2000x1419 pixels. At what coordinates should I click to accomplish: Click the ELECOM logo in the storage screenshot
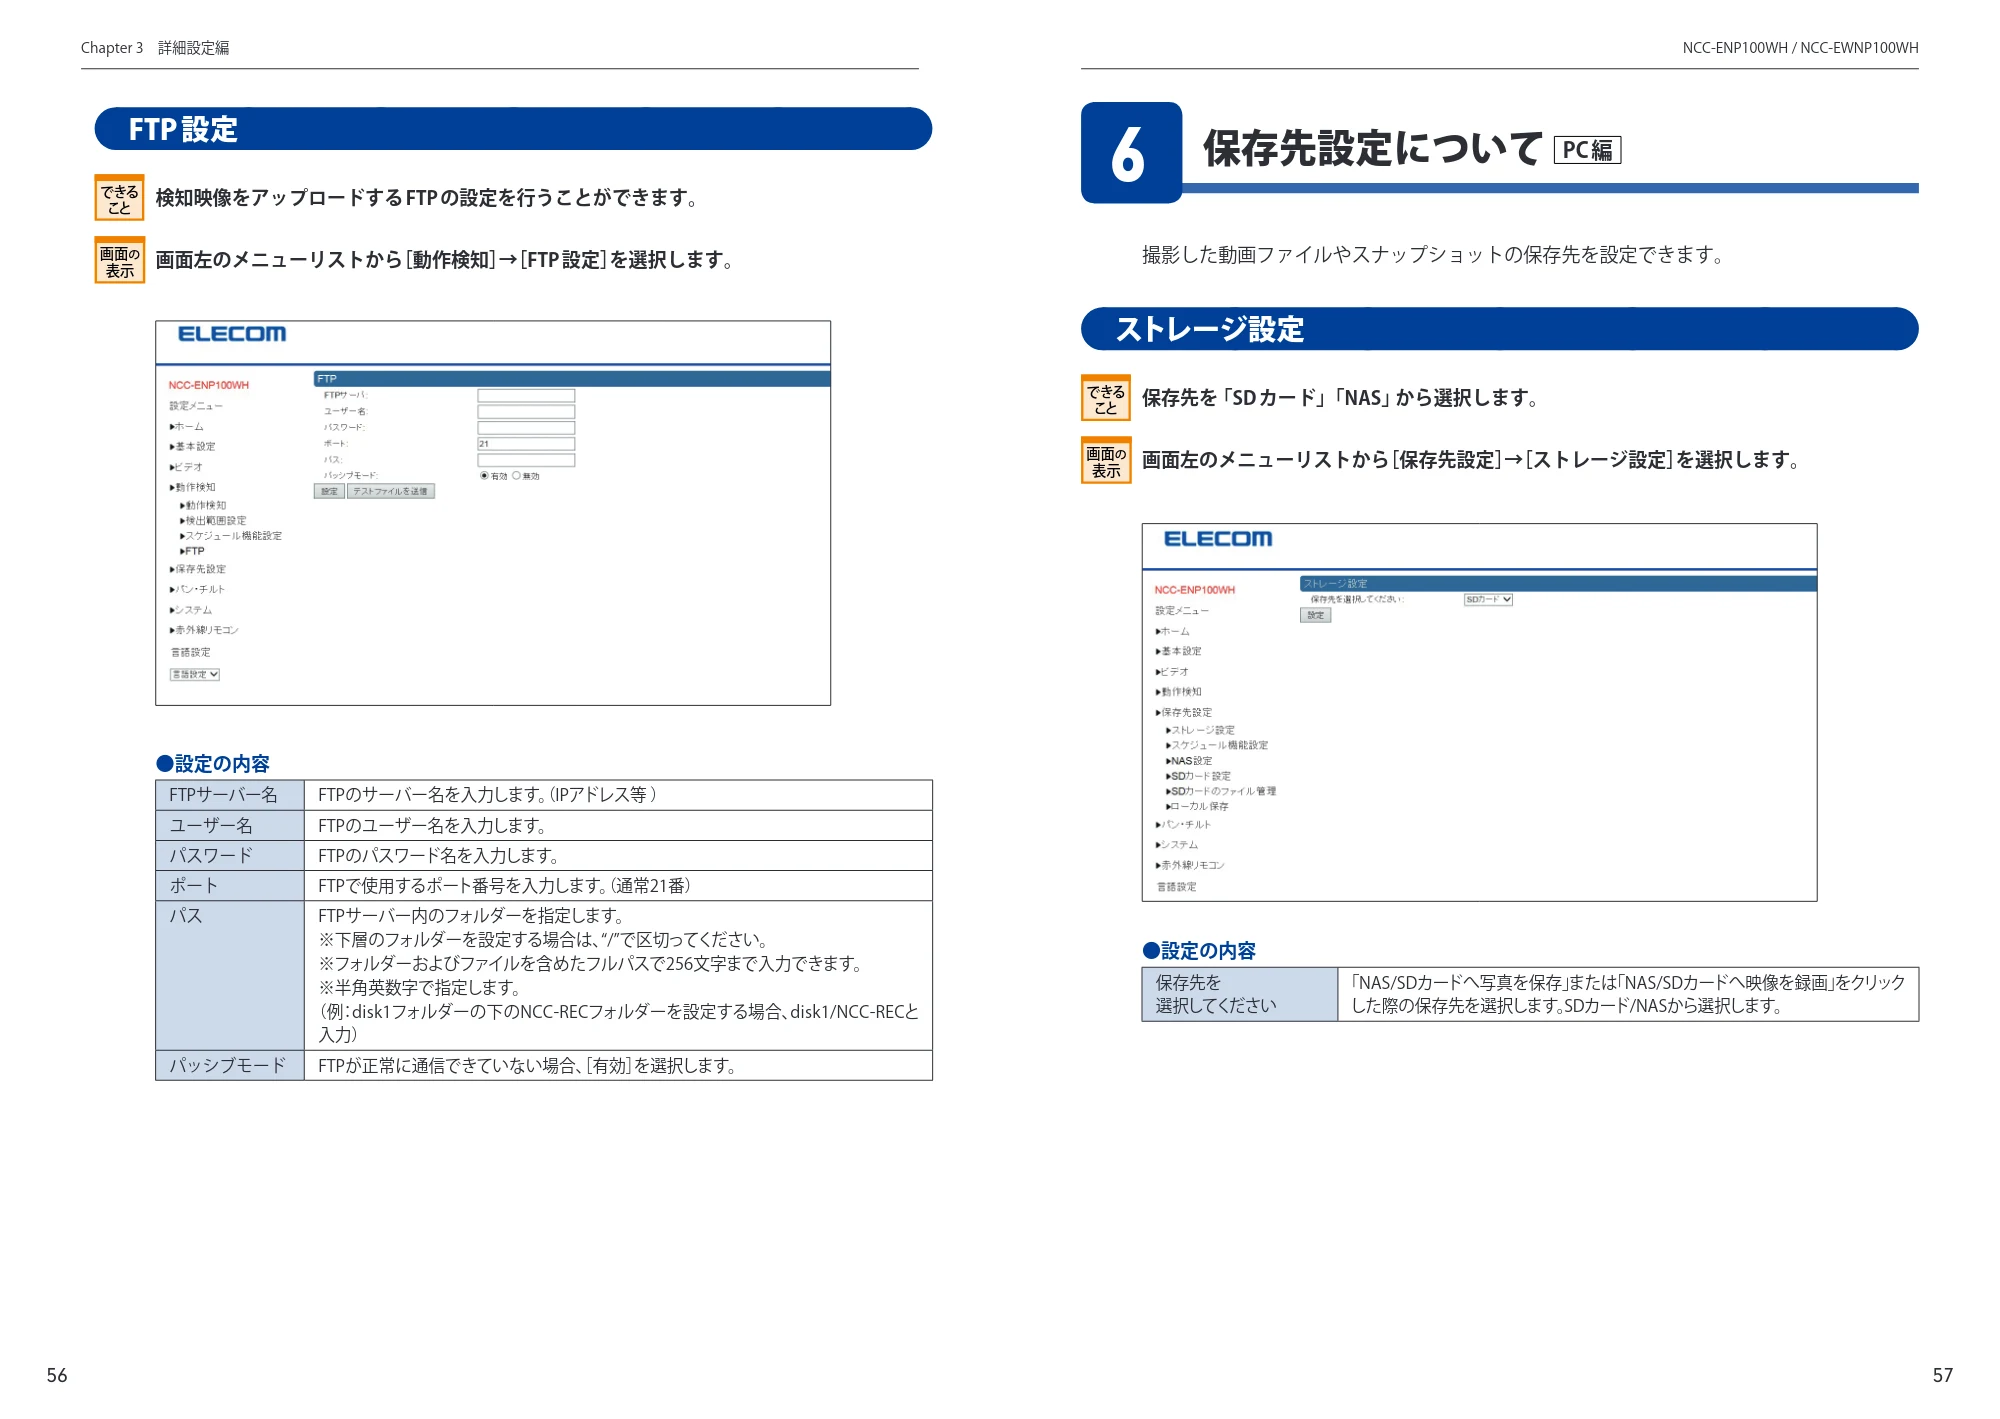1218,539
